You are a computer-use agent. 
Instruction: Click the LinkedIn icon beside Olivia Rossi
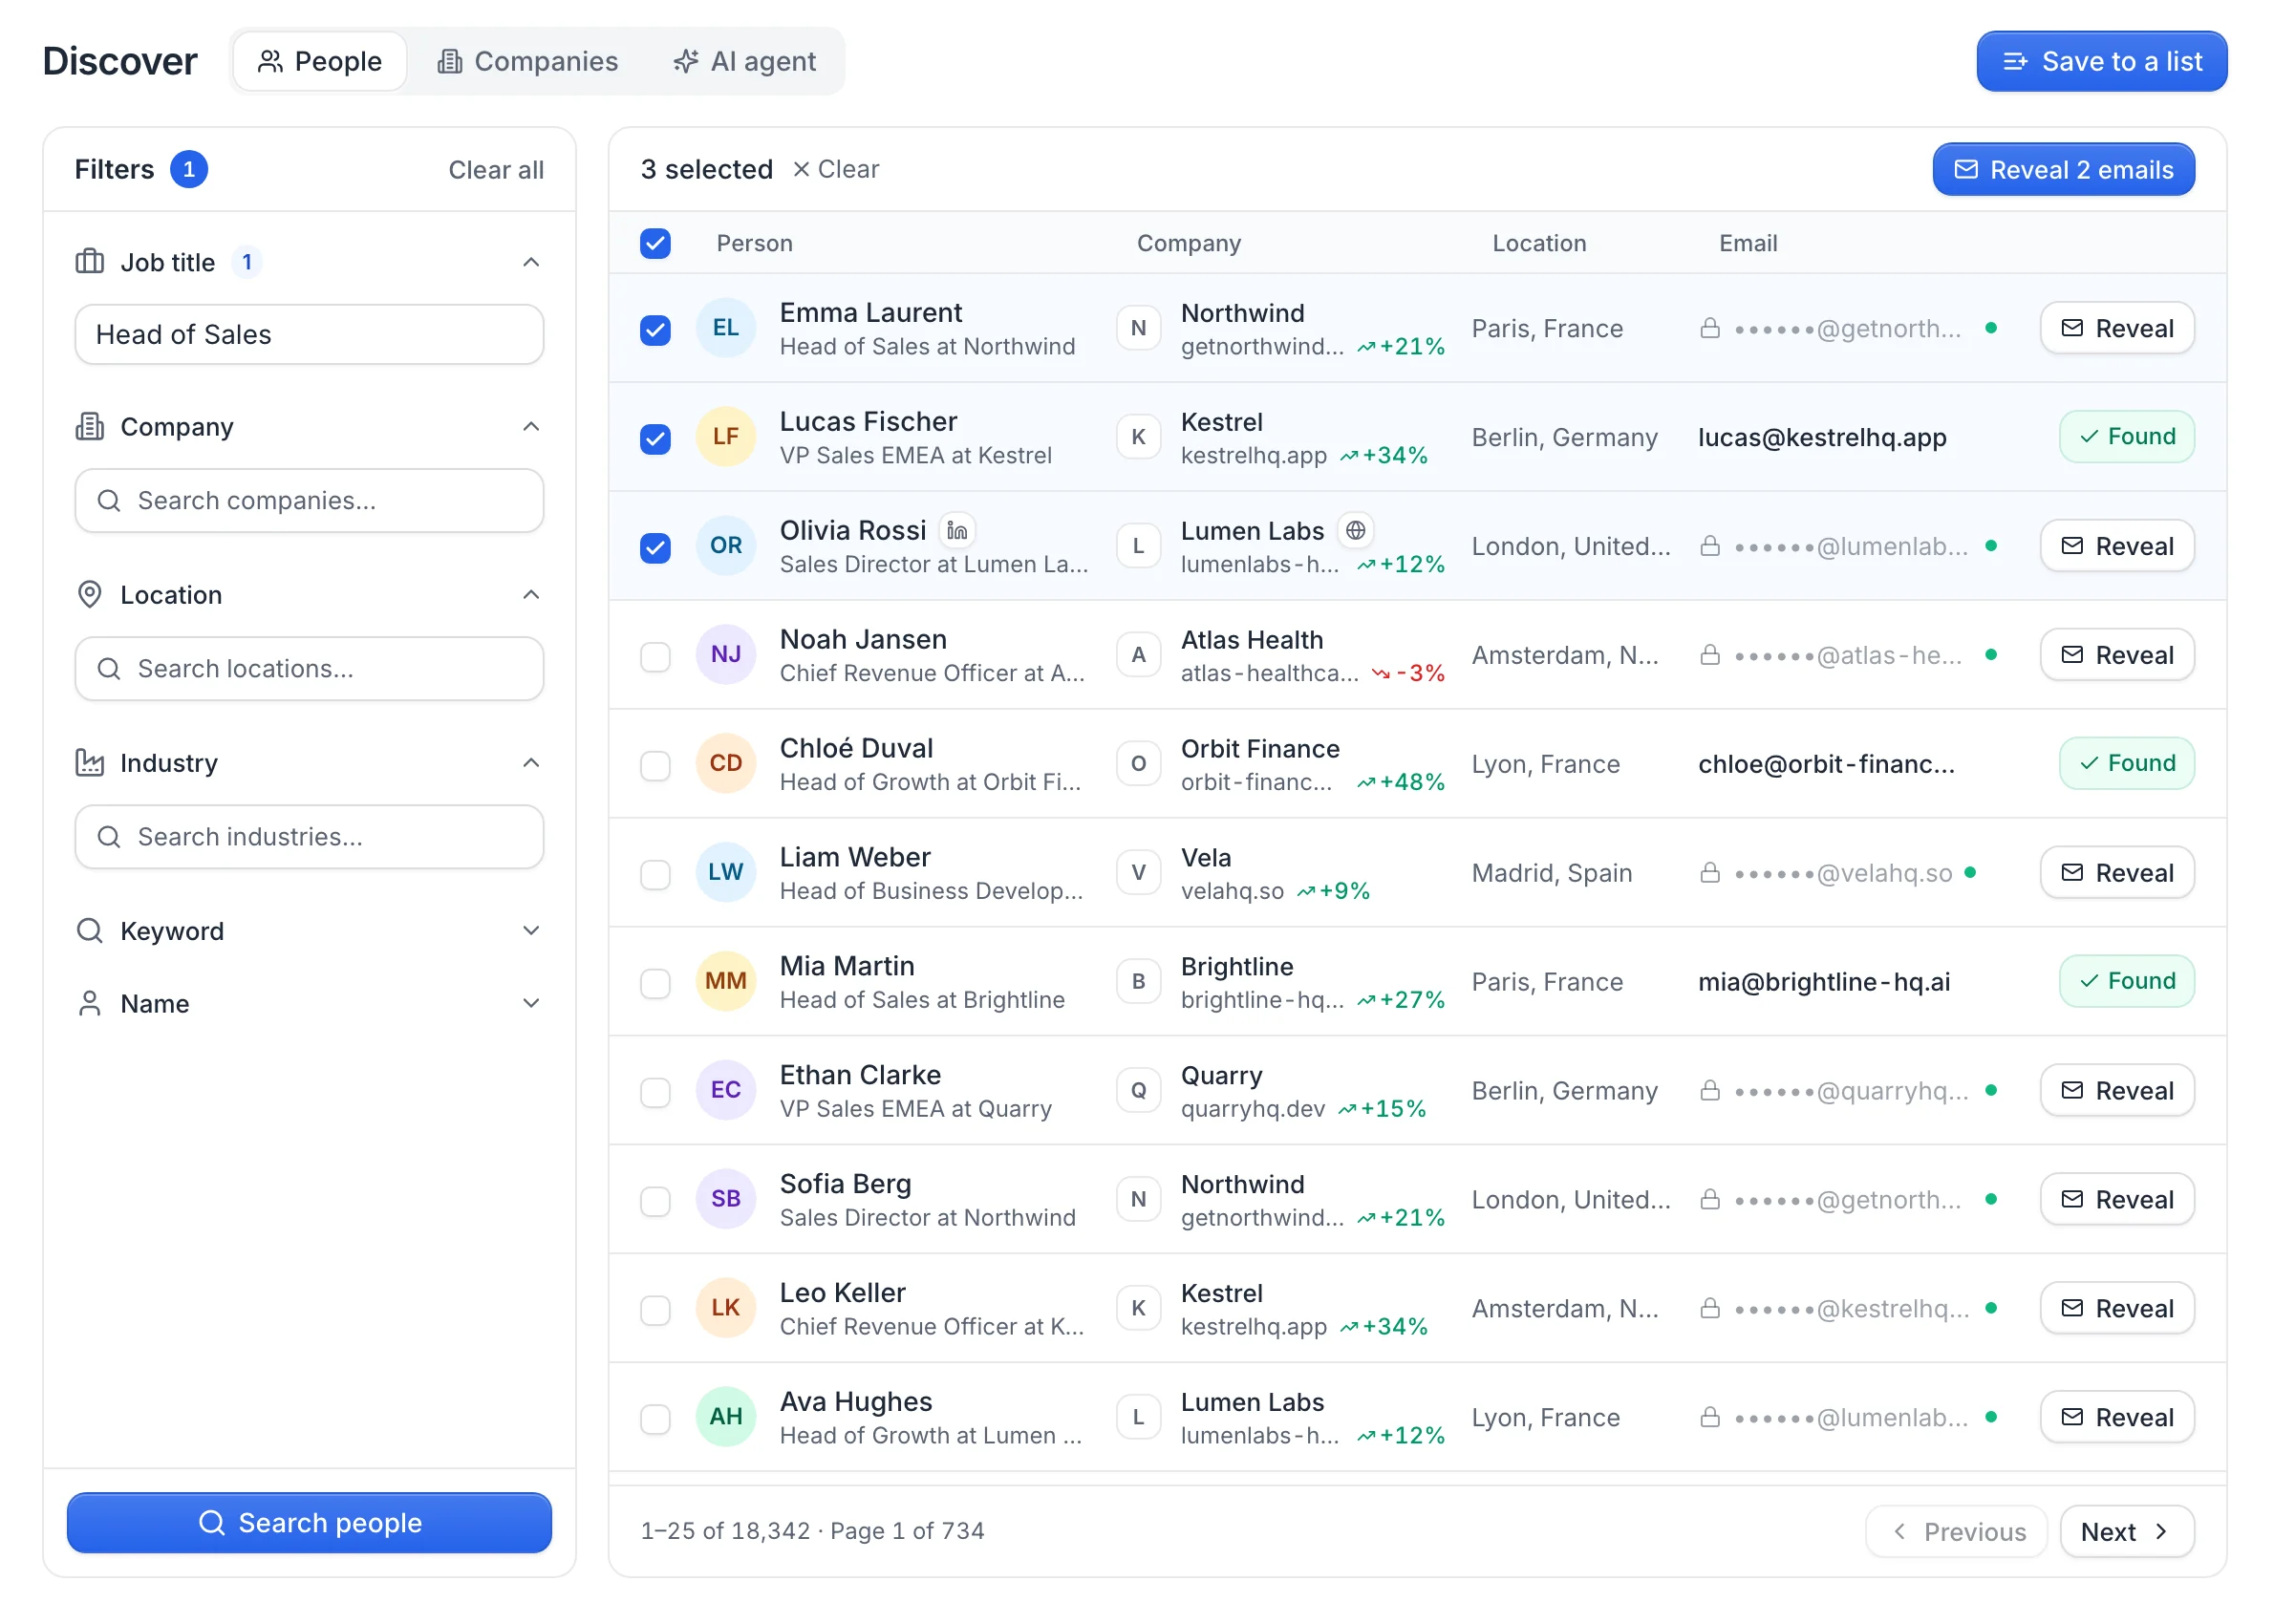coord(957,530)
